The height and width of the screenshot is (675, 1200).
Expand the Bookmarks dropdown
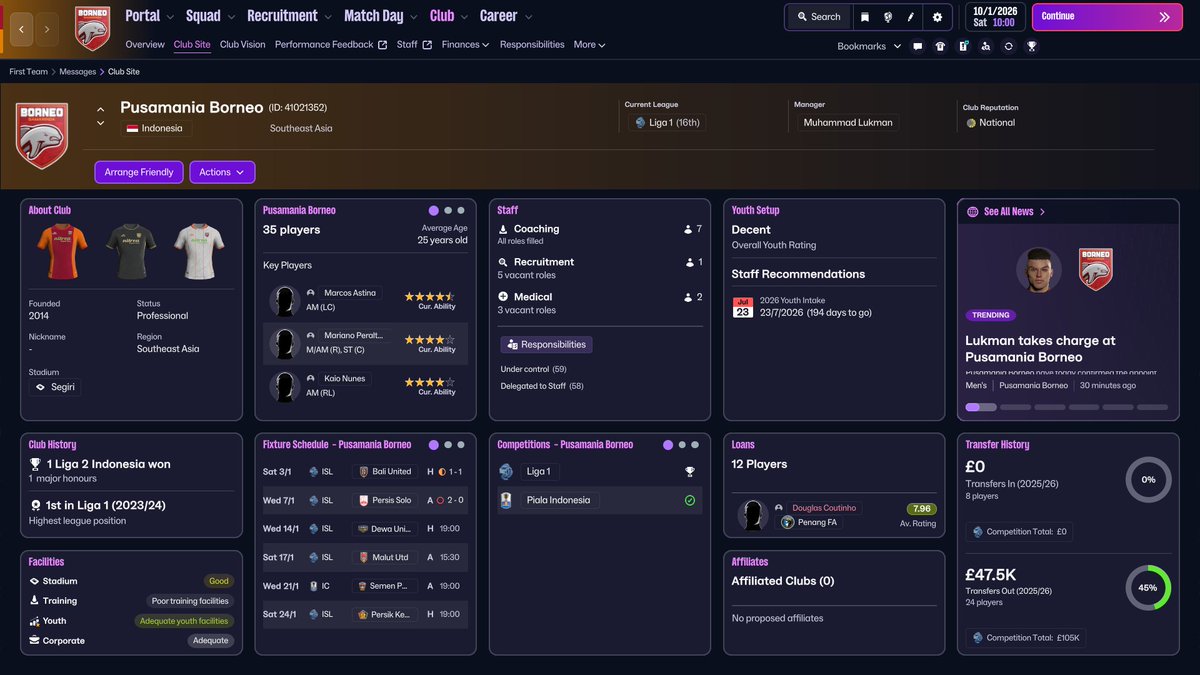point(869,46)
